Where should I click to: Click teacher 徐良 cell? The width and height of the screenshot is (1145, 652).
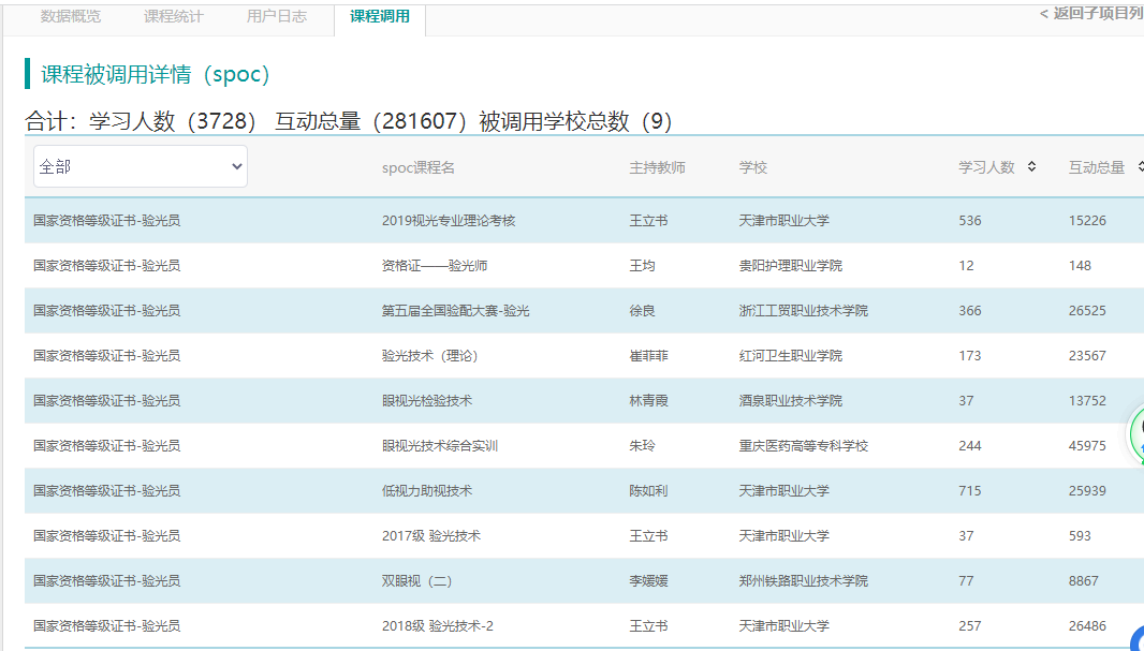[643, 311]
